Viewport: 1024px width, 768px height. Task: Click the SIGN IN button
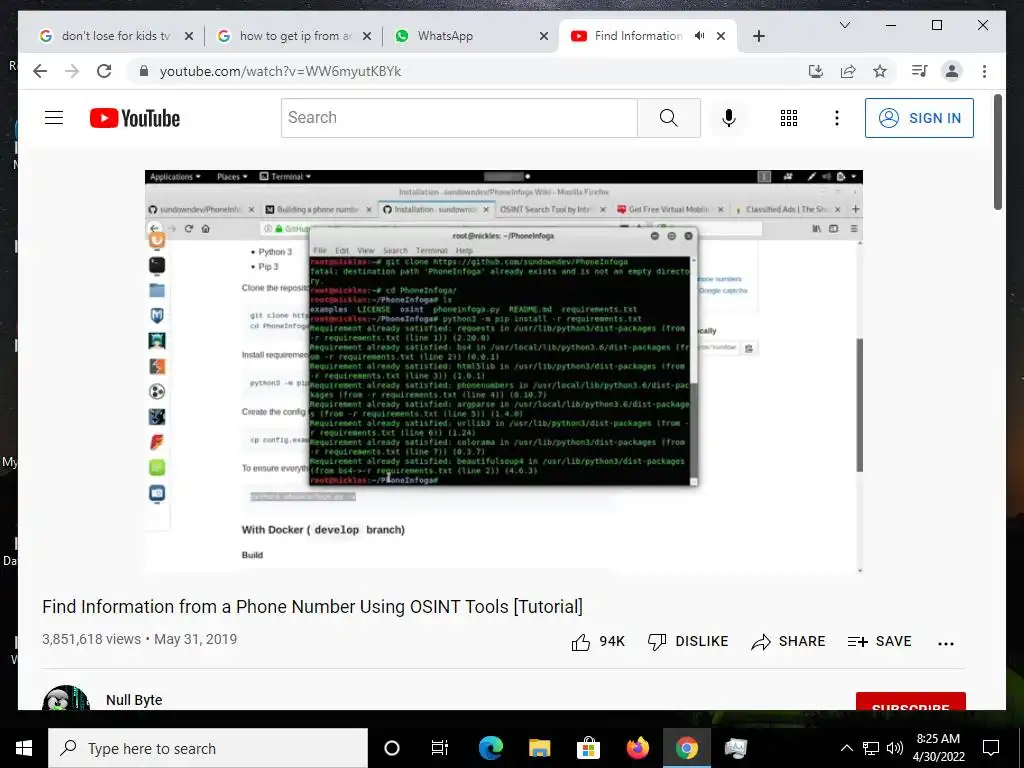[919, 118]
